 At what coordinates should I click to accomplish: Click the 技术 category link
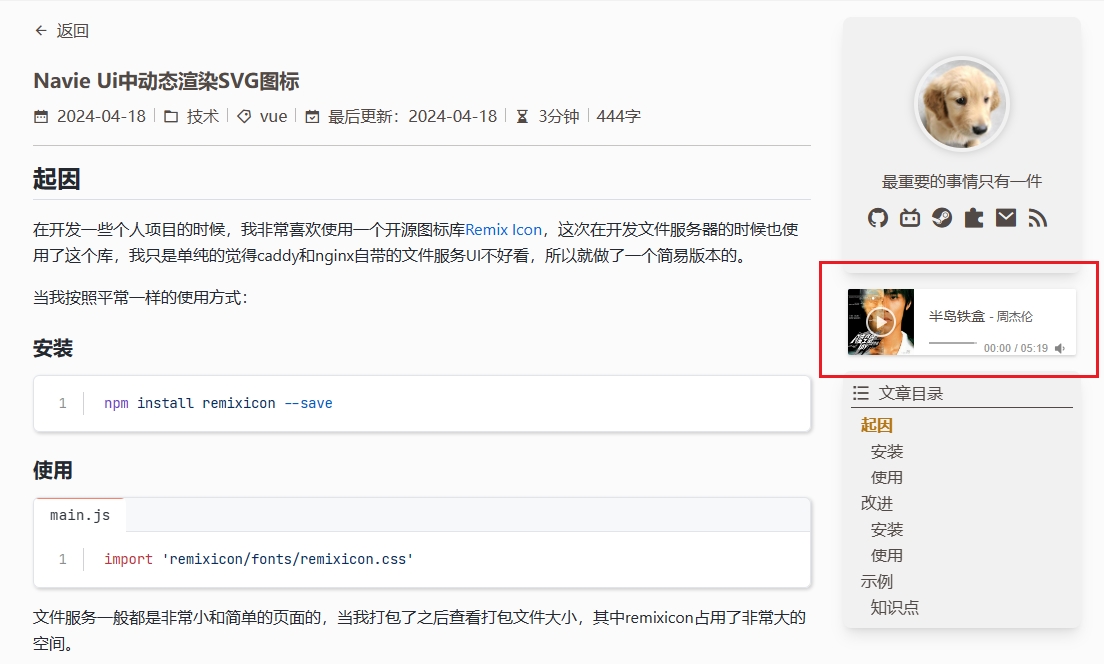point(202,116)
